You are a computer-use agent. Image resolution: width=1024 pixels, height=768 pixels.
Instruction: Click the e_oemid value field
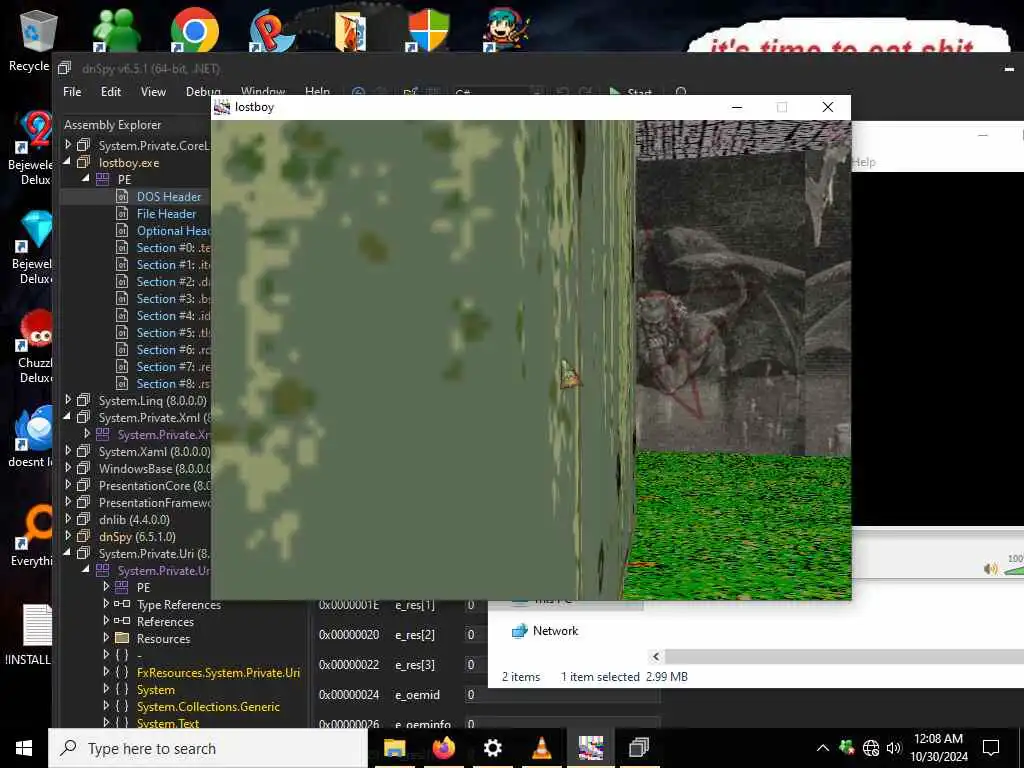coord(562,695)
